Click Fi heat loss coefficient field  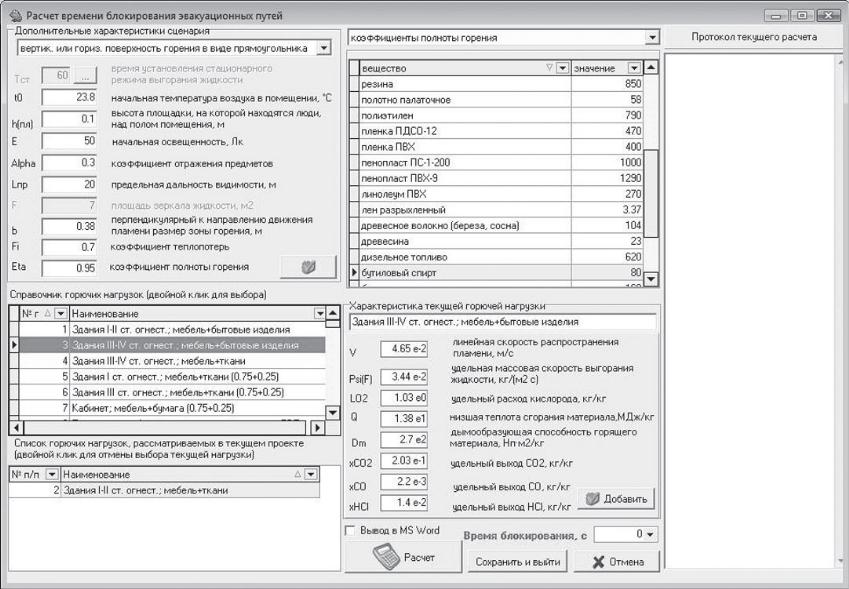point(69,247)
